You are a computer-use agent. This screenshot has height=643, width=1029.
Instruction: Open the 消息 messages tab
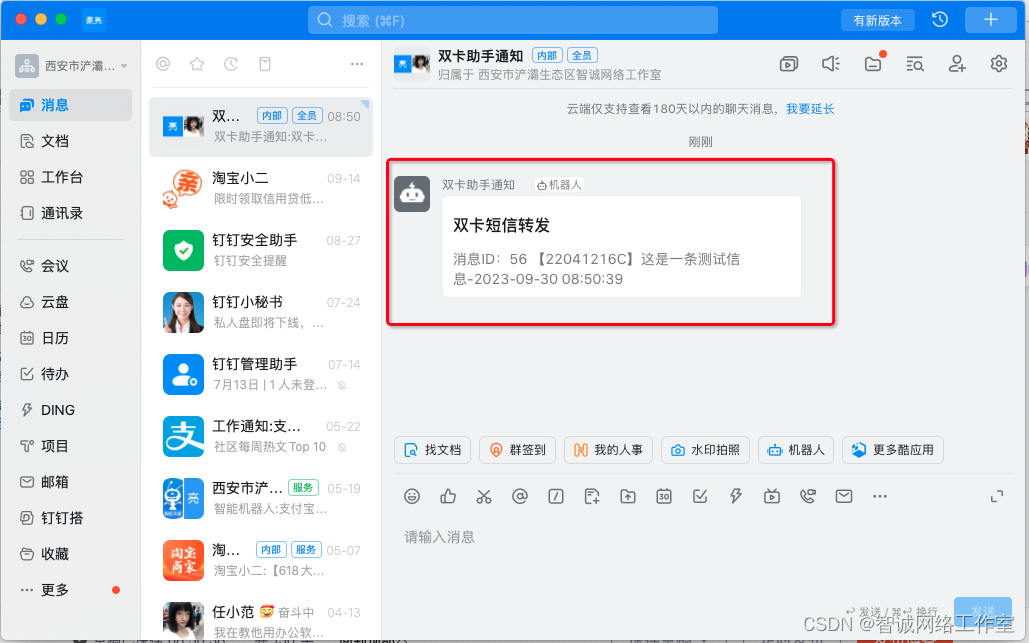[x=70, y=105]
